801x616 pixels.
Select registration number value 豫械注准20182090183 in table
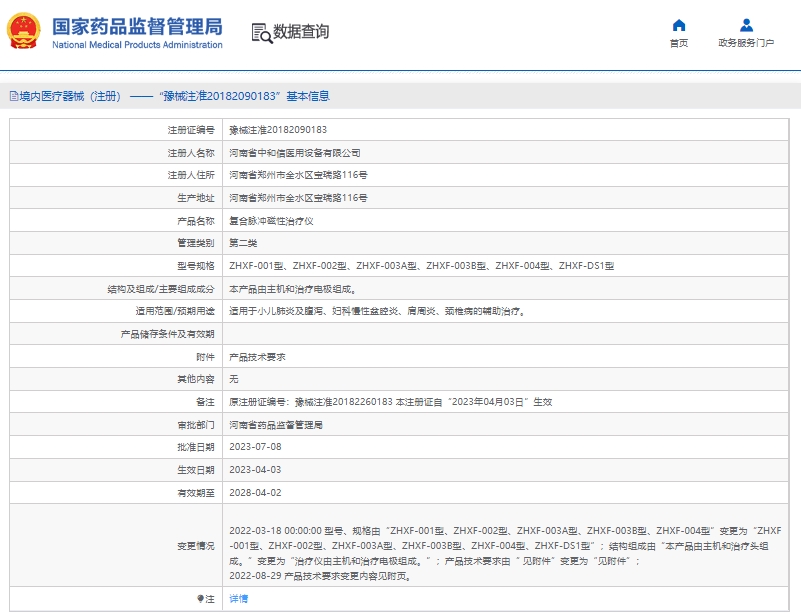[x=278, y=130]
